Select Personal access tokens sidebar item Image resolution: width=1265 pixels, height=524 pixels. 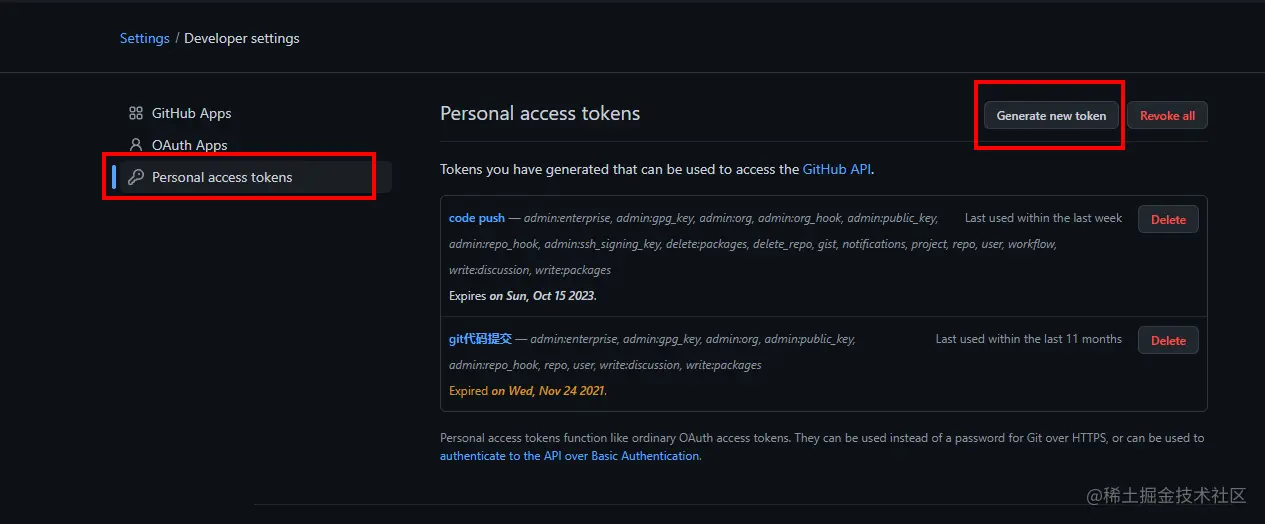pyautogui.click(x=222, y=177)
